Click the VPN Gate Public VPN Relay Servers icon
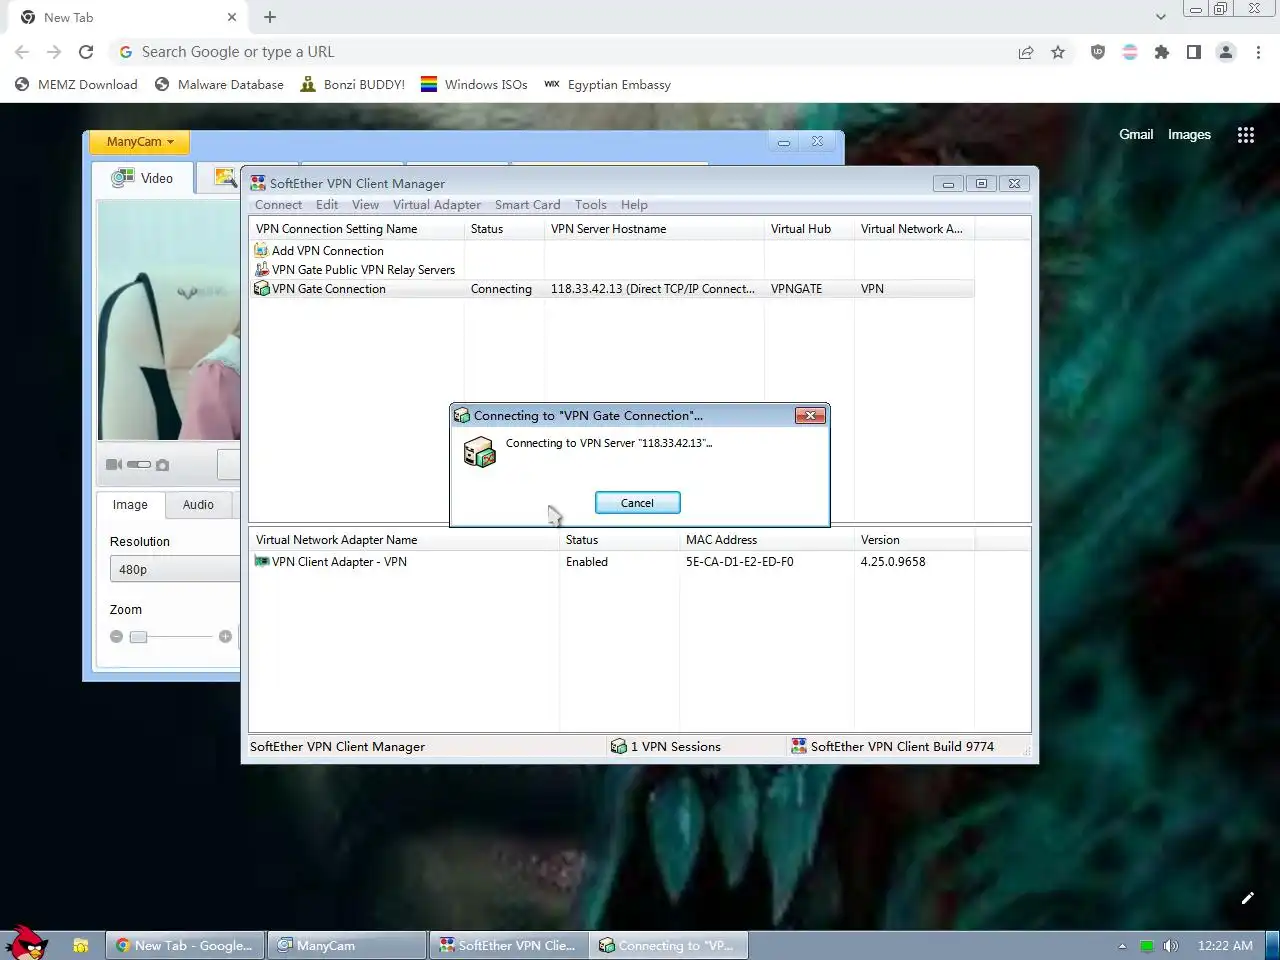 [262, 269]
